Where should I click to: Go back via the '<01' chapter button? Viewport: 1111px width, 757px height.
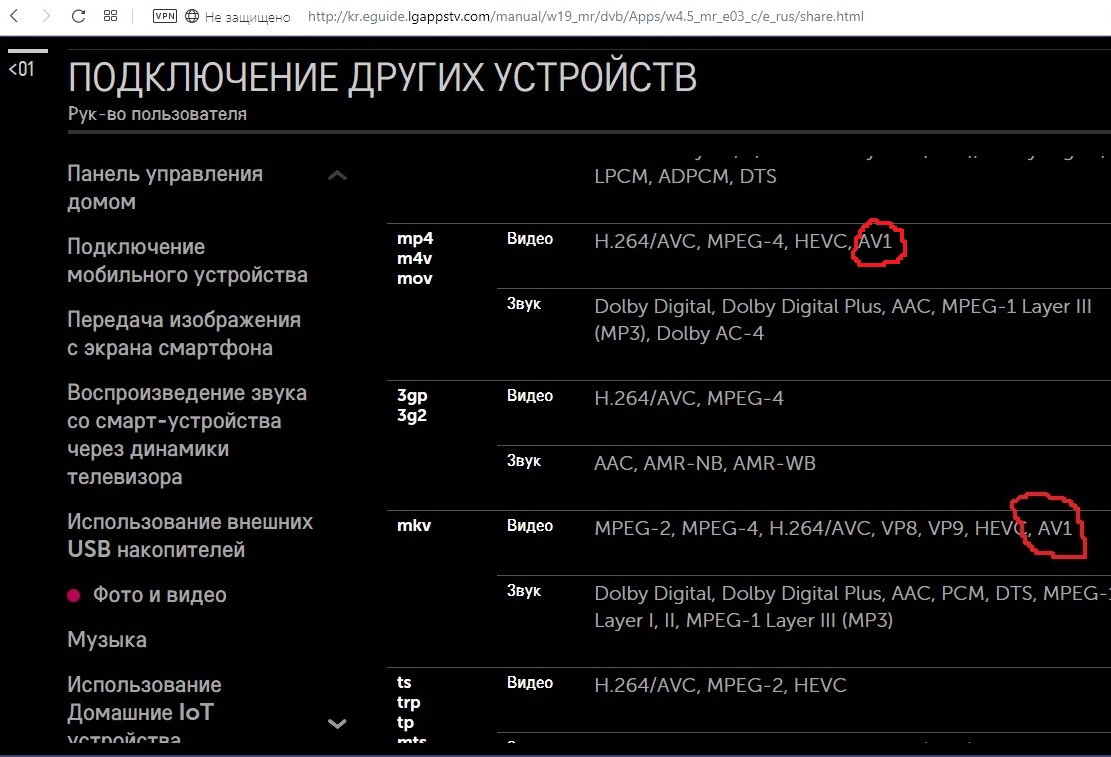click(x=21, y=69)
